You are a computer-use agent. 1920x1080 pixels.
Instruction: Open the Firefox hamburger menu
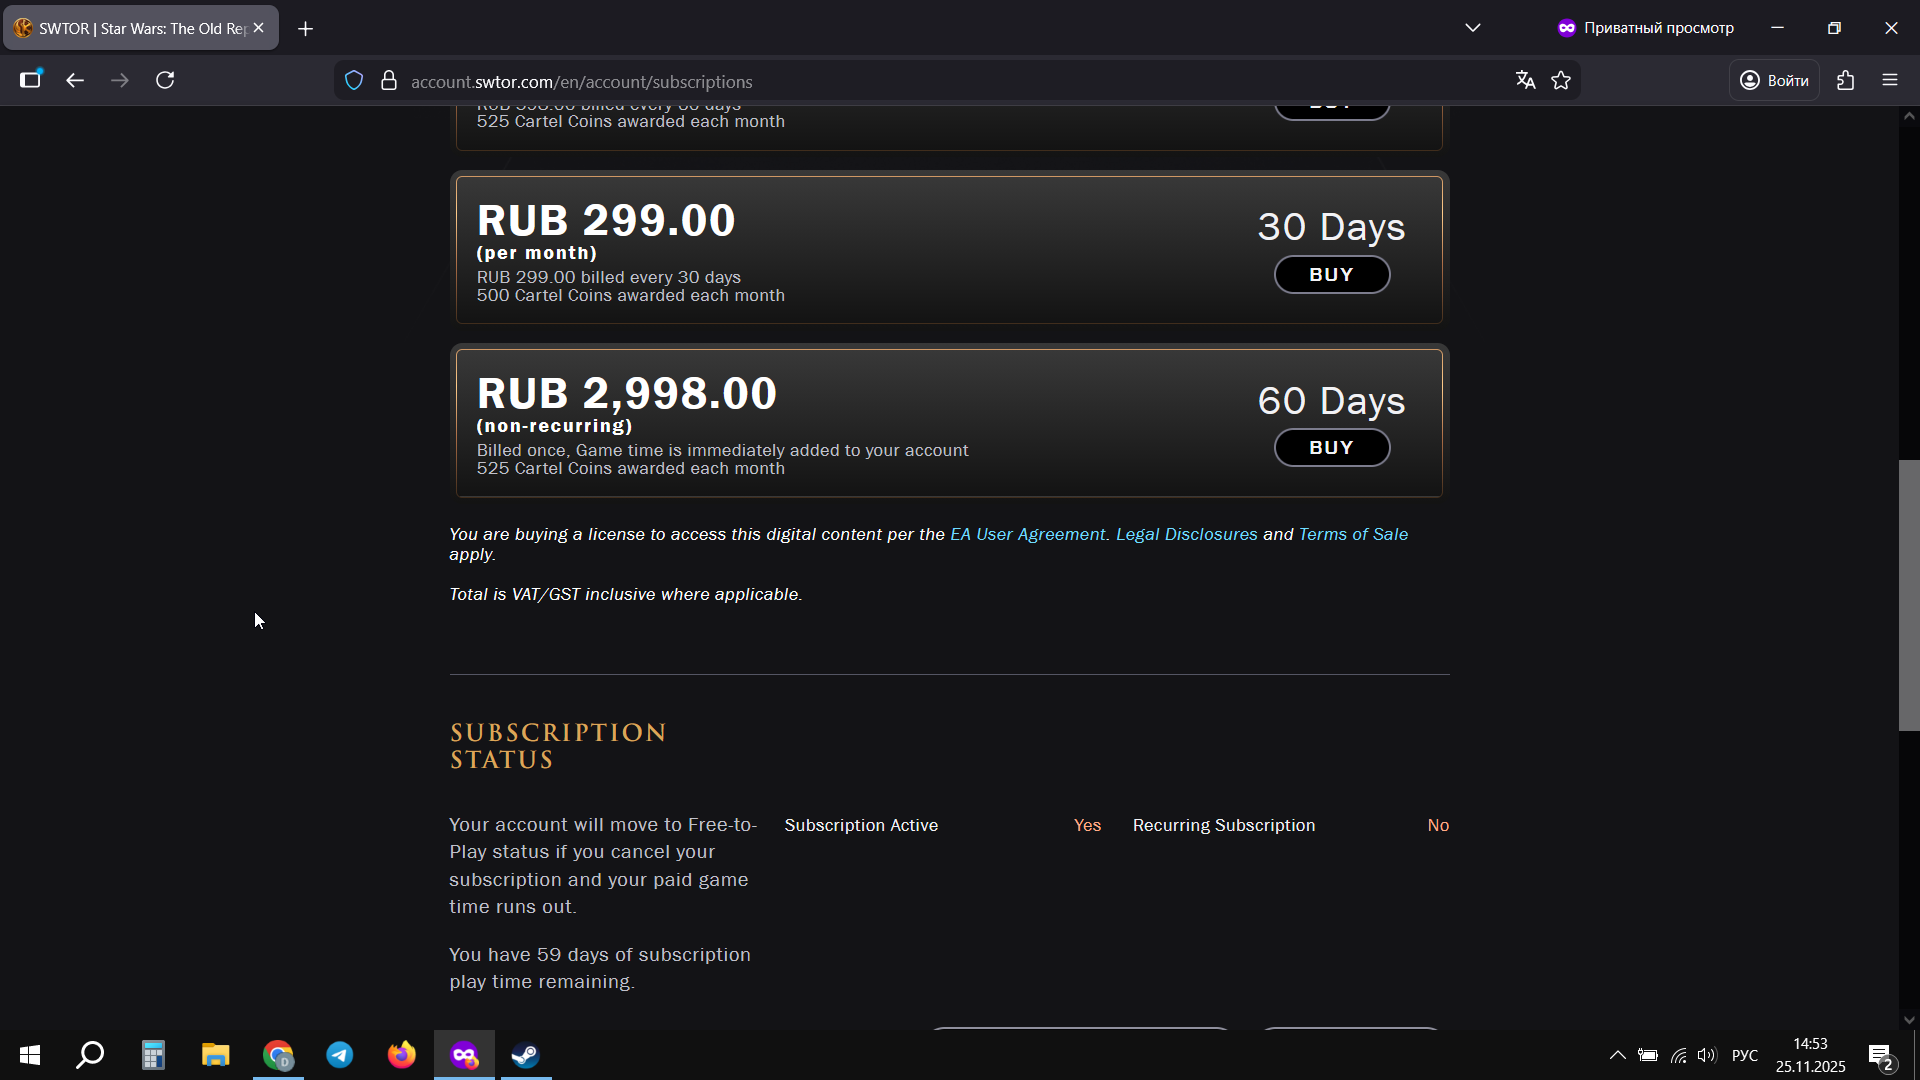pyautogui.click(x=1890, y=80)
